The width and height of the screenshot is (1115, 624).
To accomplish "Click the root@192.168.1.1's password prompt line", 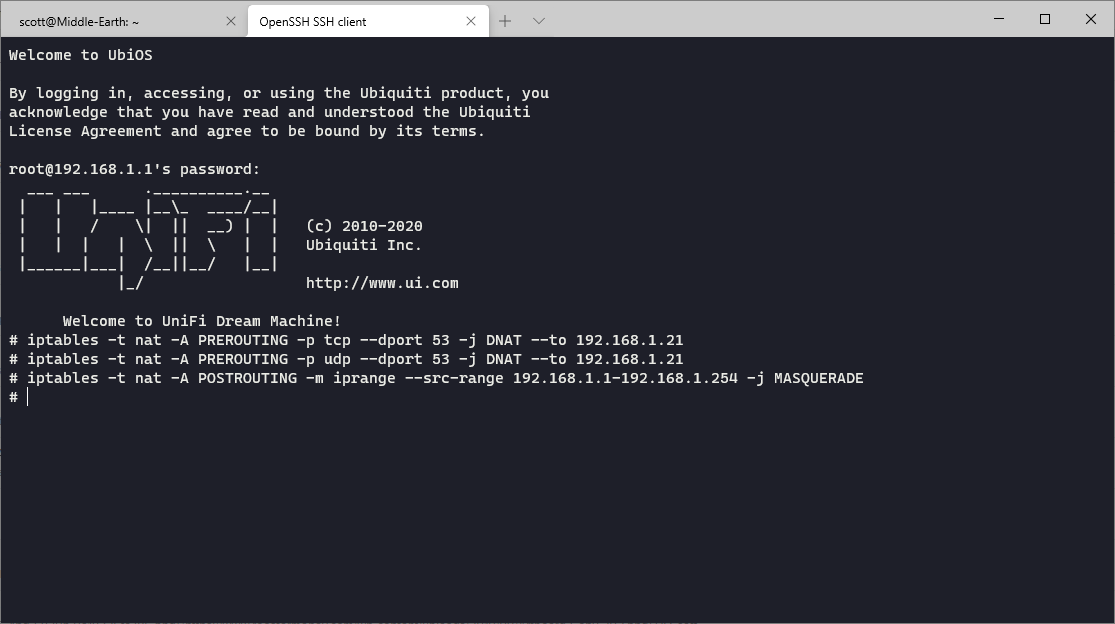I will tap(134, 169).
